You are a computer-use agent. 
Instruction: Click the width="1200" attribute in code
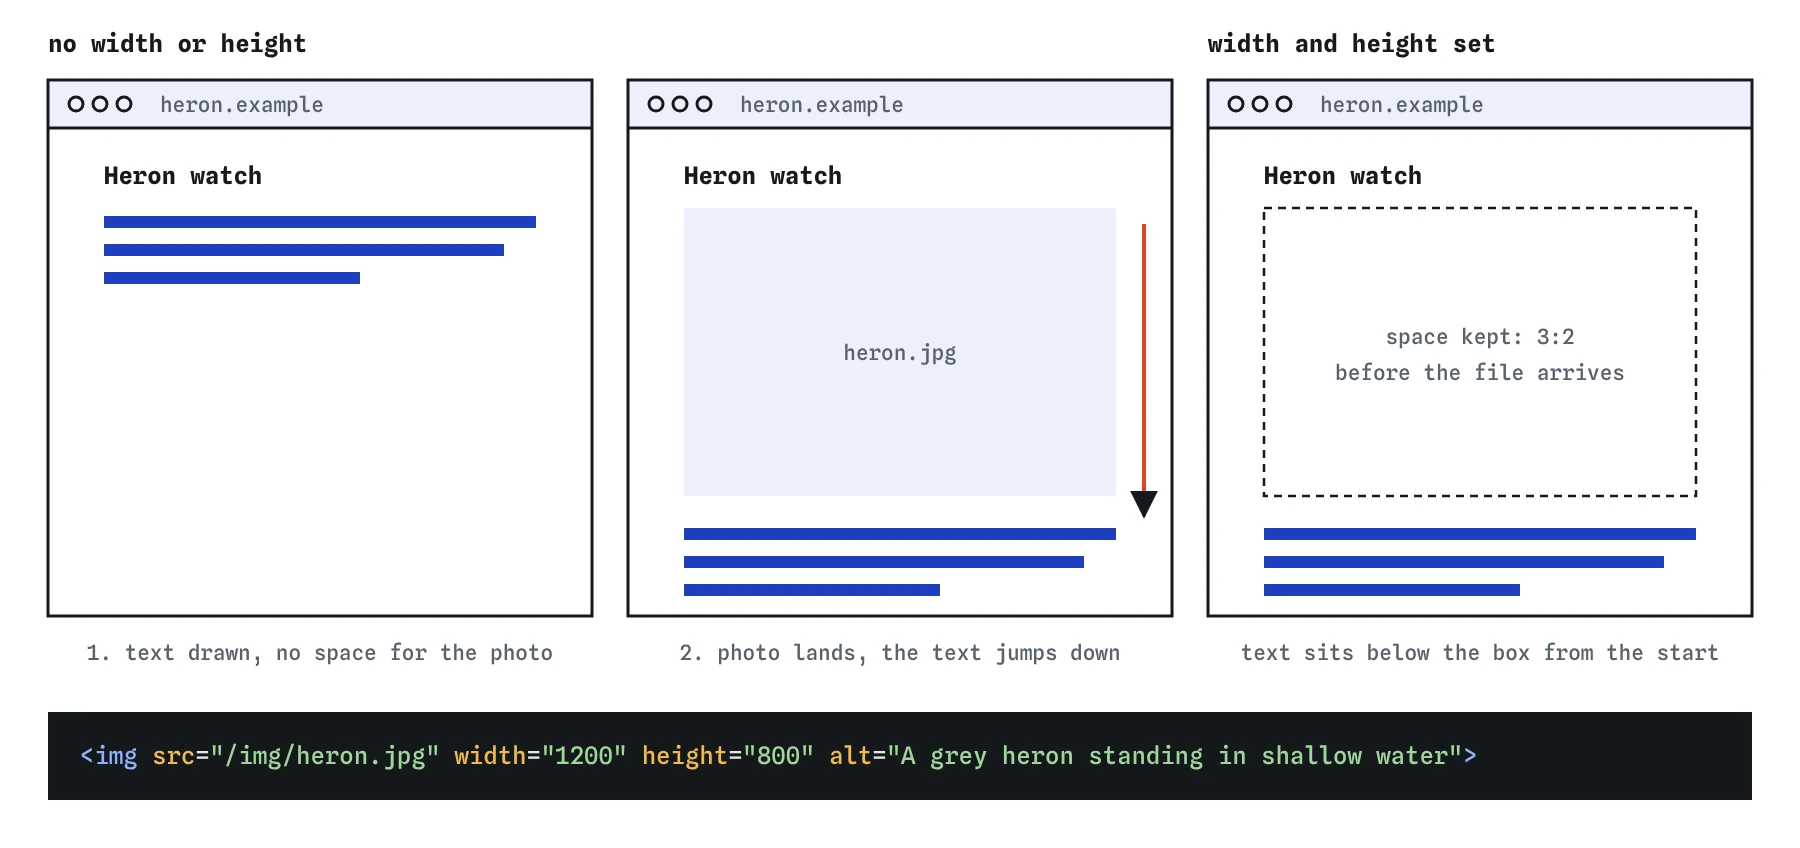(x=540, y=756)
